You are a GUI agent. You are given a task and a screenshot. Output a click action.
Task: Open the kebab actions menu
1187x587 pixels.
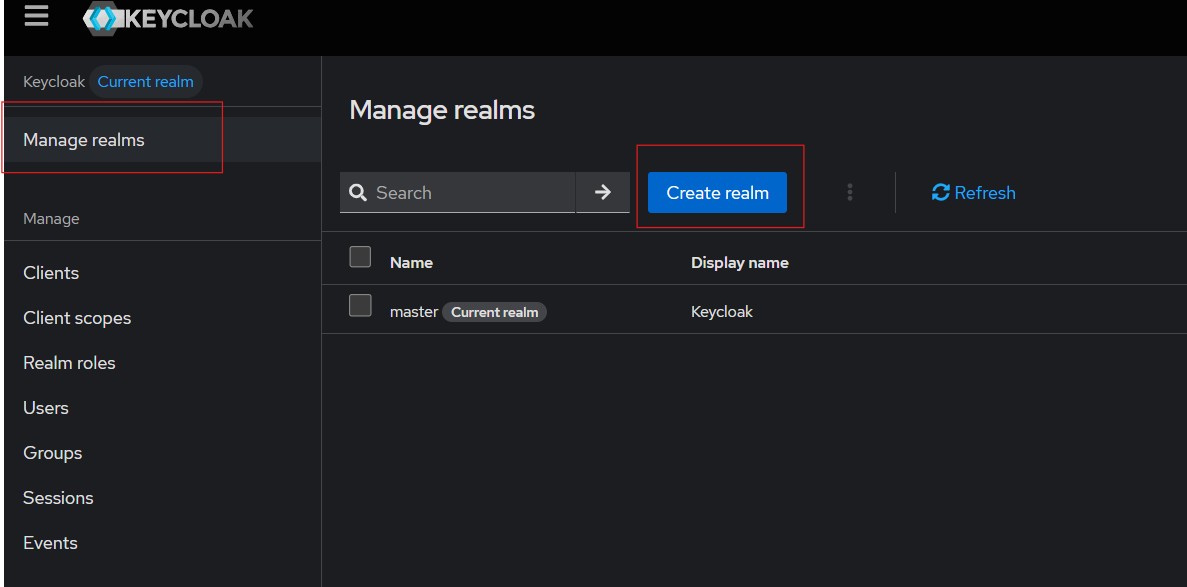coord(849,192)
